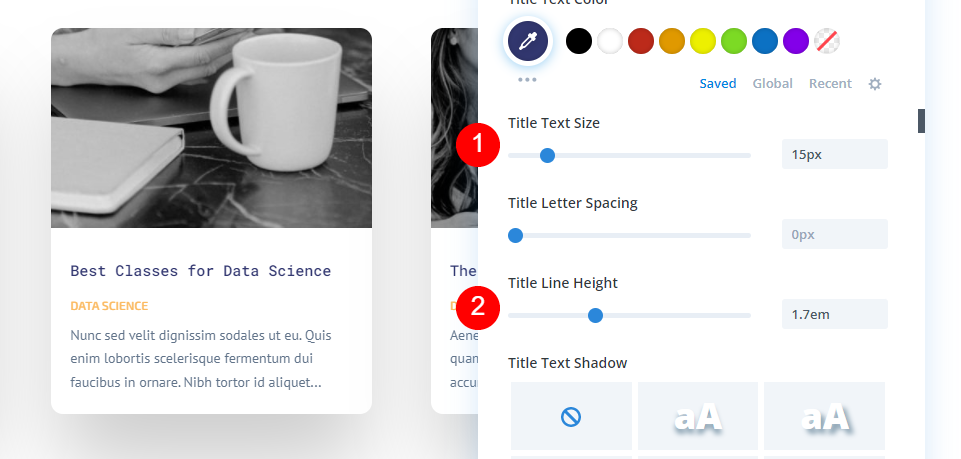The width and height of the screenshot is (961, 459).
Task: Click the Title Text Size slider handle
Action: (547, 155)
